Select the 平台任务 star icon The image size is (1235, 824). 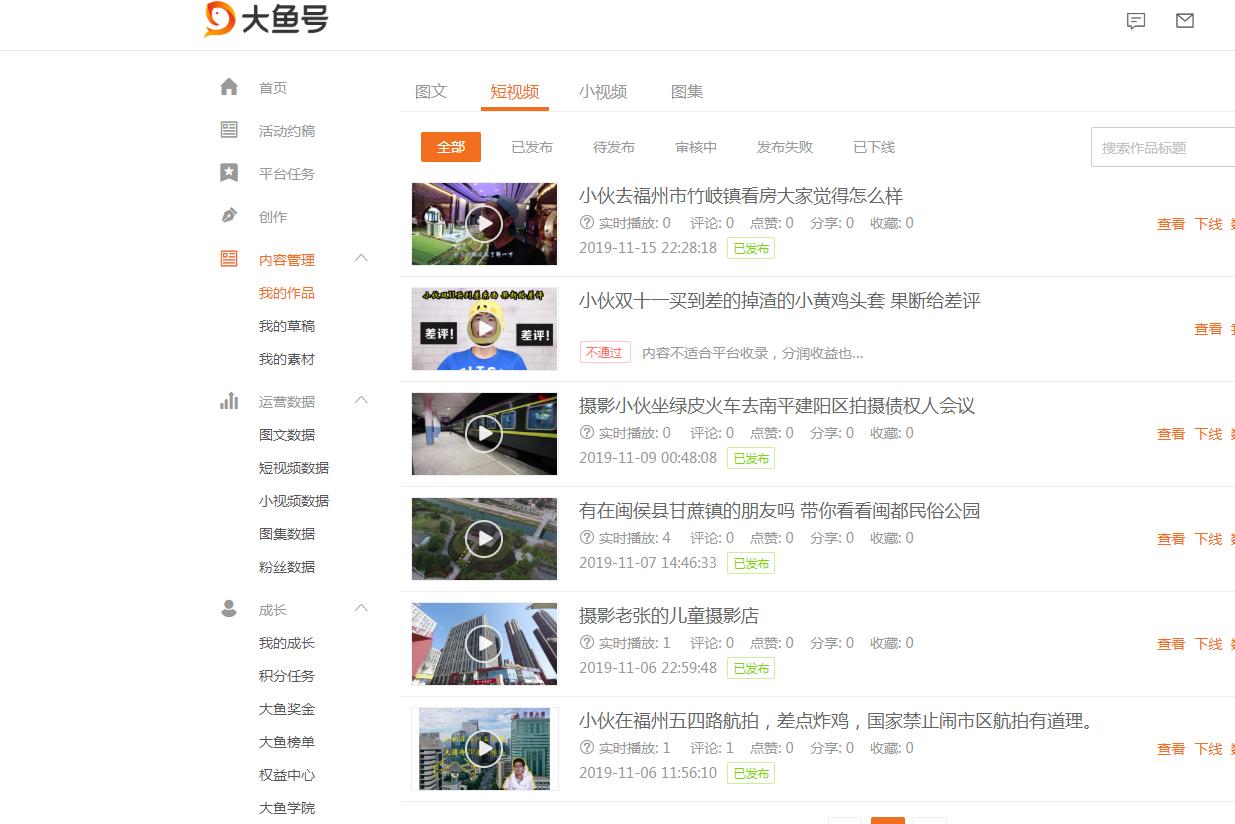click(x=229, y=173)
